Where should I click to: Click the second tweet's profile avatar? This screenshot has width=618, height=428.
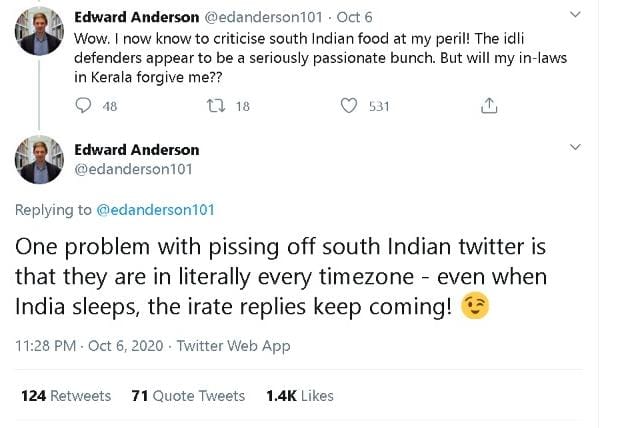[39, 160]
